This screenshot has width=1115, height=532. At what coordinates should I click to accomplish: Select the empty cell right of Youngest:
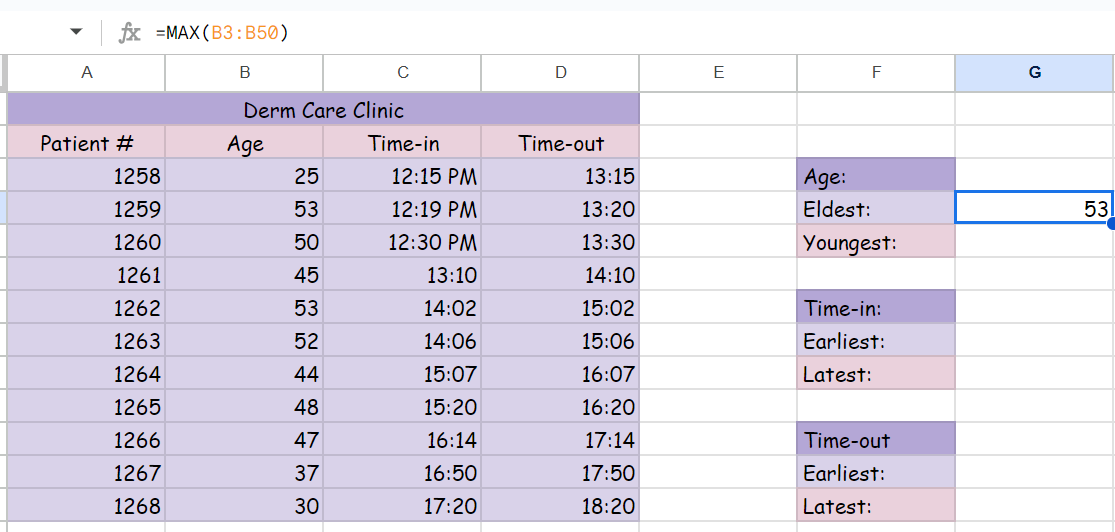tap(1034, 242)
